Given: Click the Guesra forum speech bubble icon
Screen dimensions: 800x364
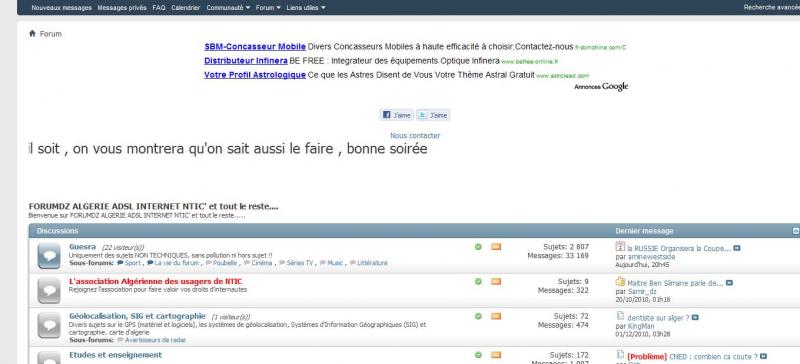Looking at the screenshot, I should (x=49, y=256).
